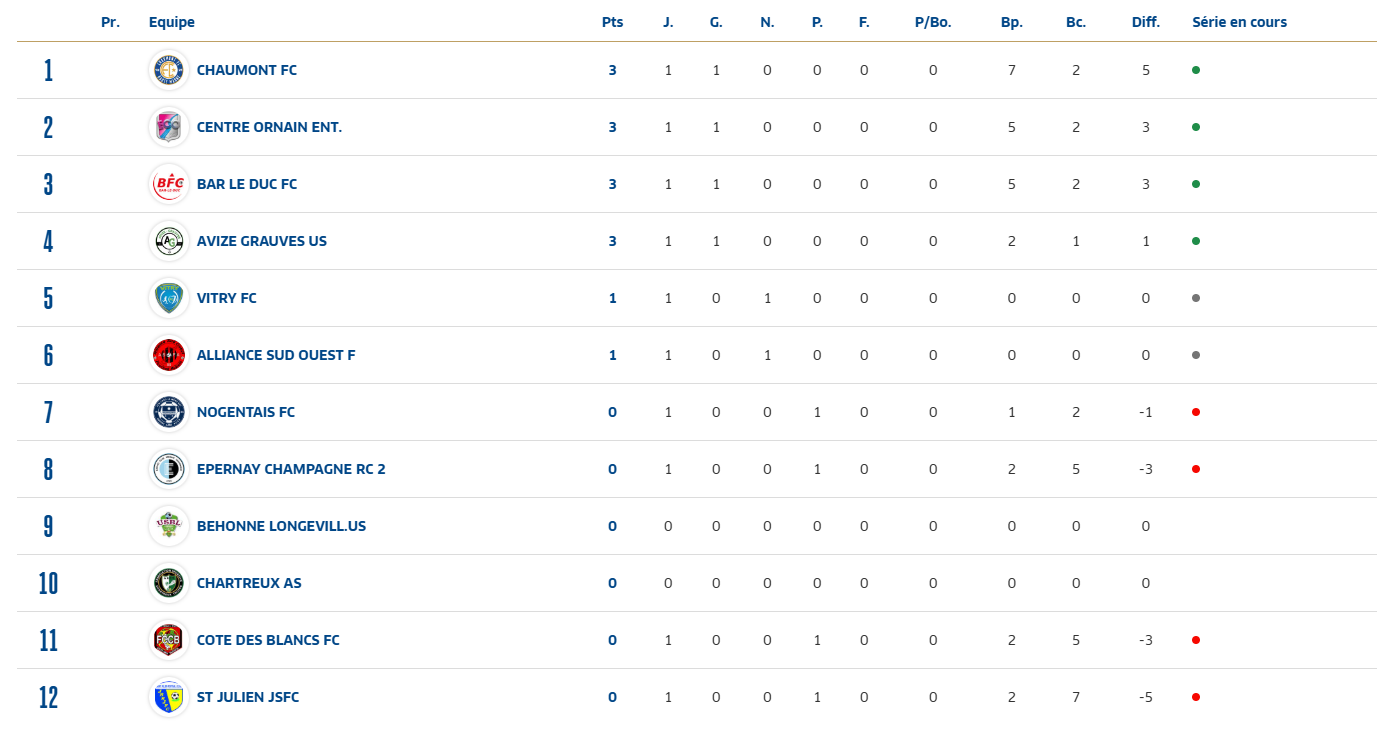Click the Diff. column header
1394x749 pixels.
click(1146, 22)
